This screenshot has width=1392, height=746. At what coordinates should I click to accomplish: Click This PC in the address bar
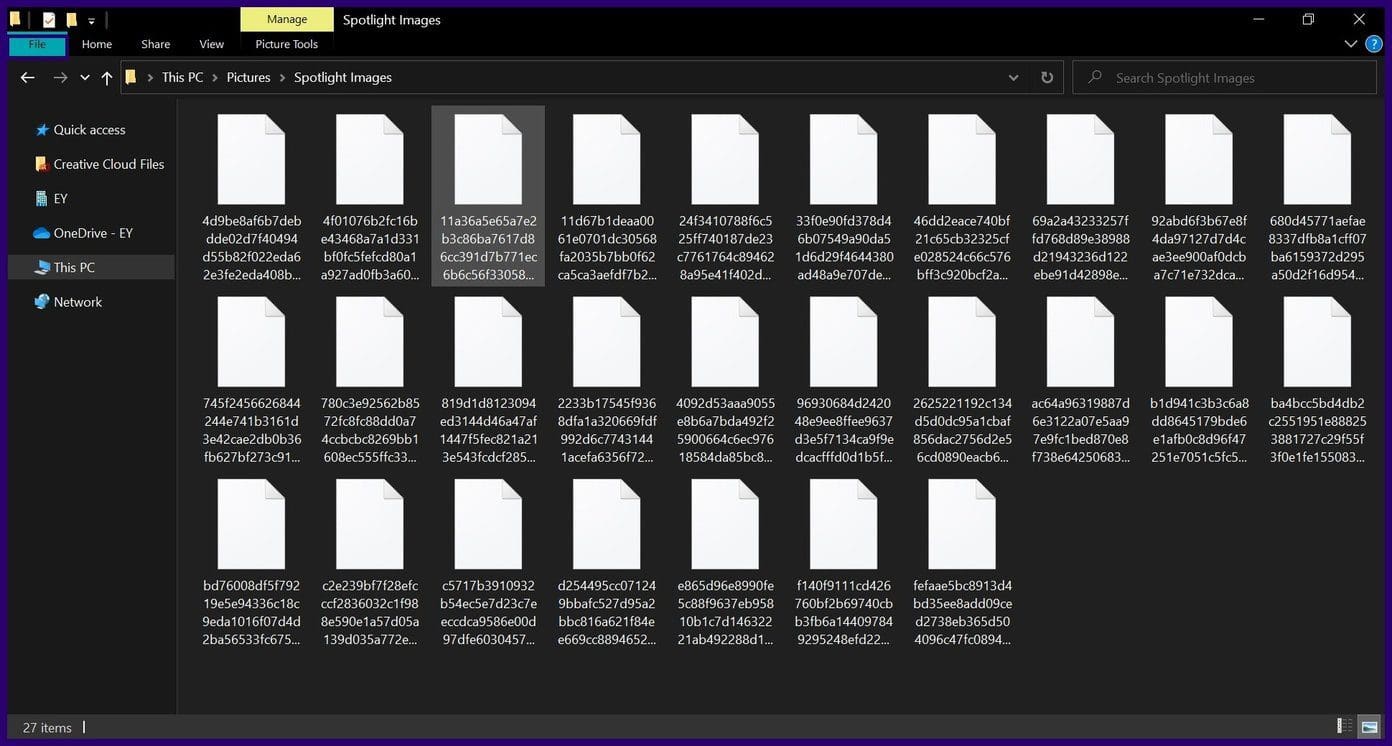pos(182,77)
